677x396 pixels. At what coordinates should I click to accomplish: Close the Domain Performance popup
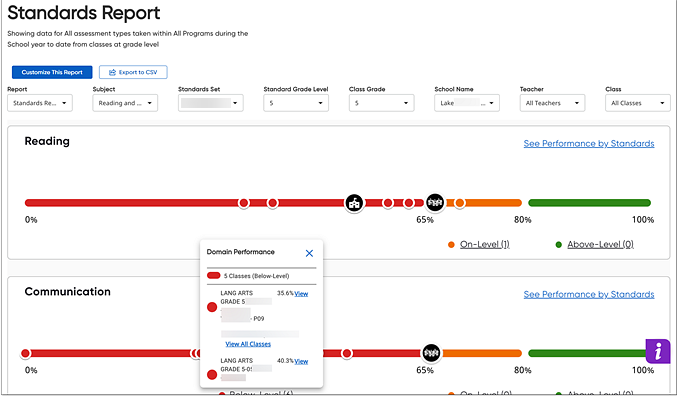point(309,253)
